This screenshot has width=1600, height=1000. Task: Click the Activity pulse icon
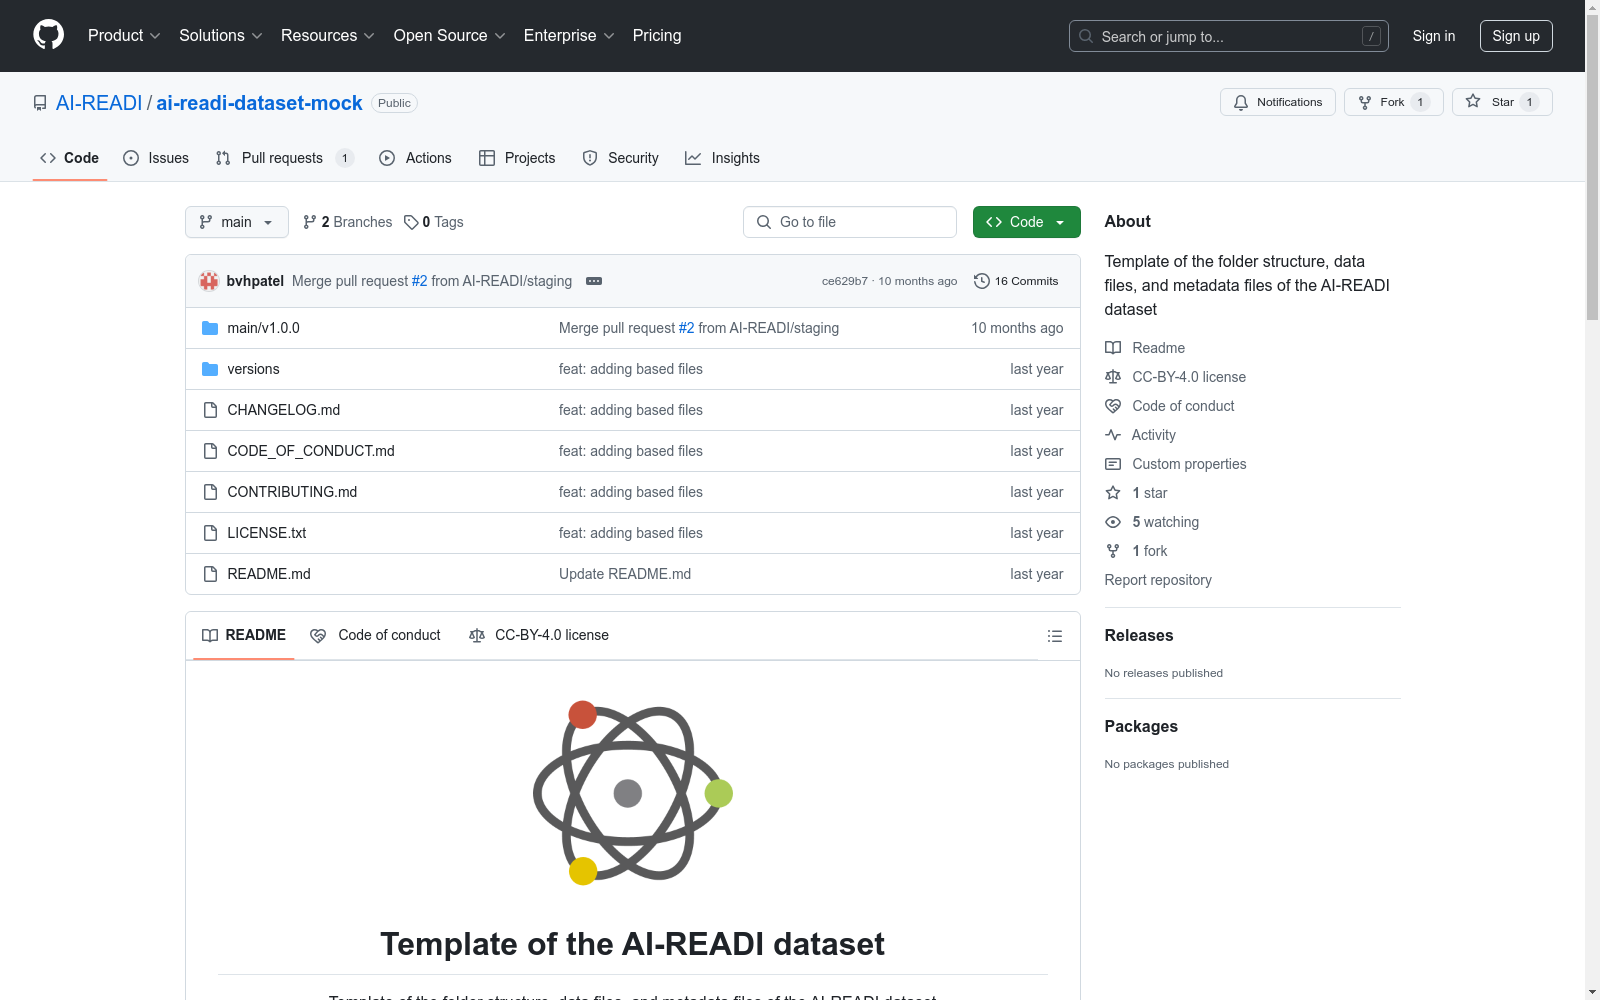coord(1113,435)
